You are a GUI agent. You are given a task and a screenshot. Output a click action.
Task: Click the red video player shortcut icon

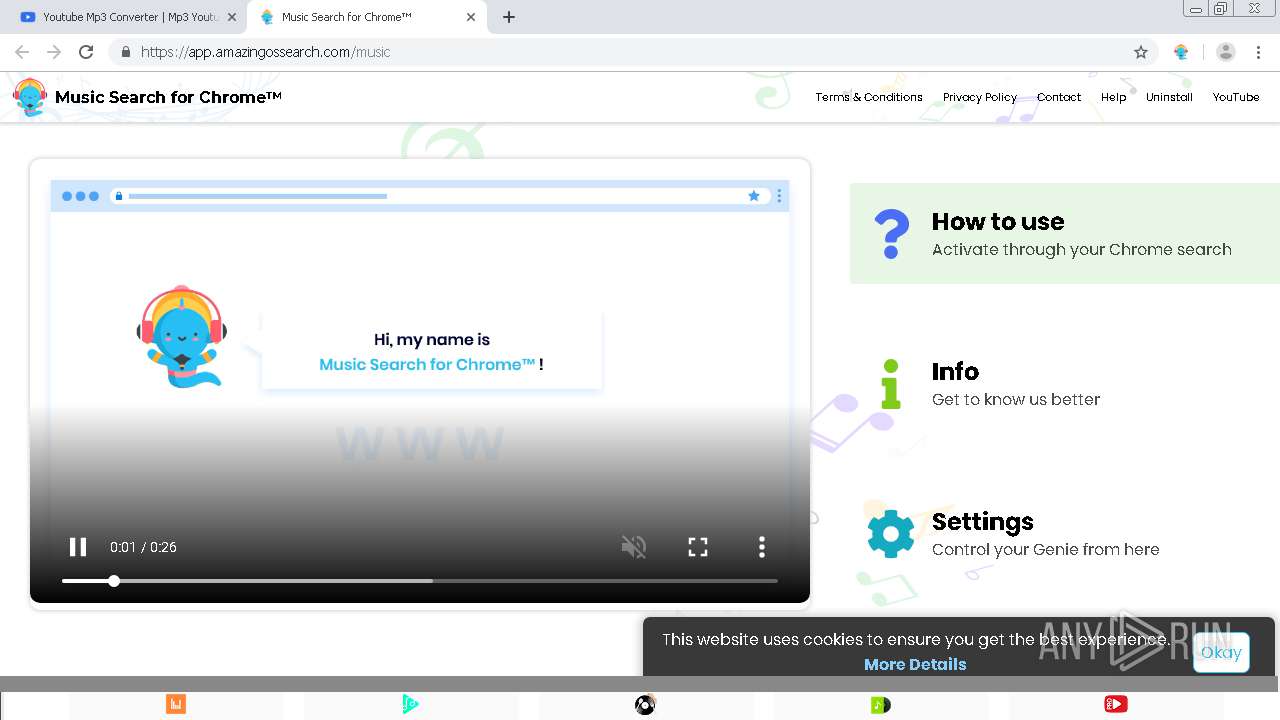pos(1116,705)
